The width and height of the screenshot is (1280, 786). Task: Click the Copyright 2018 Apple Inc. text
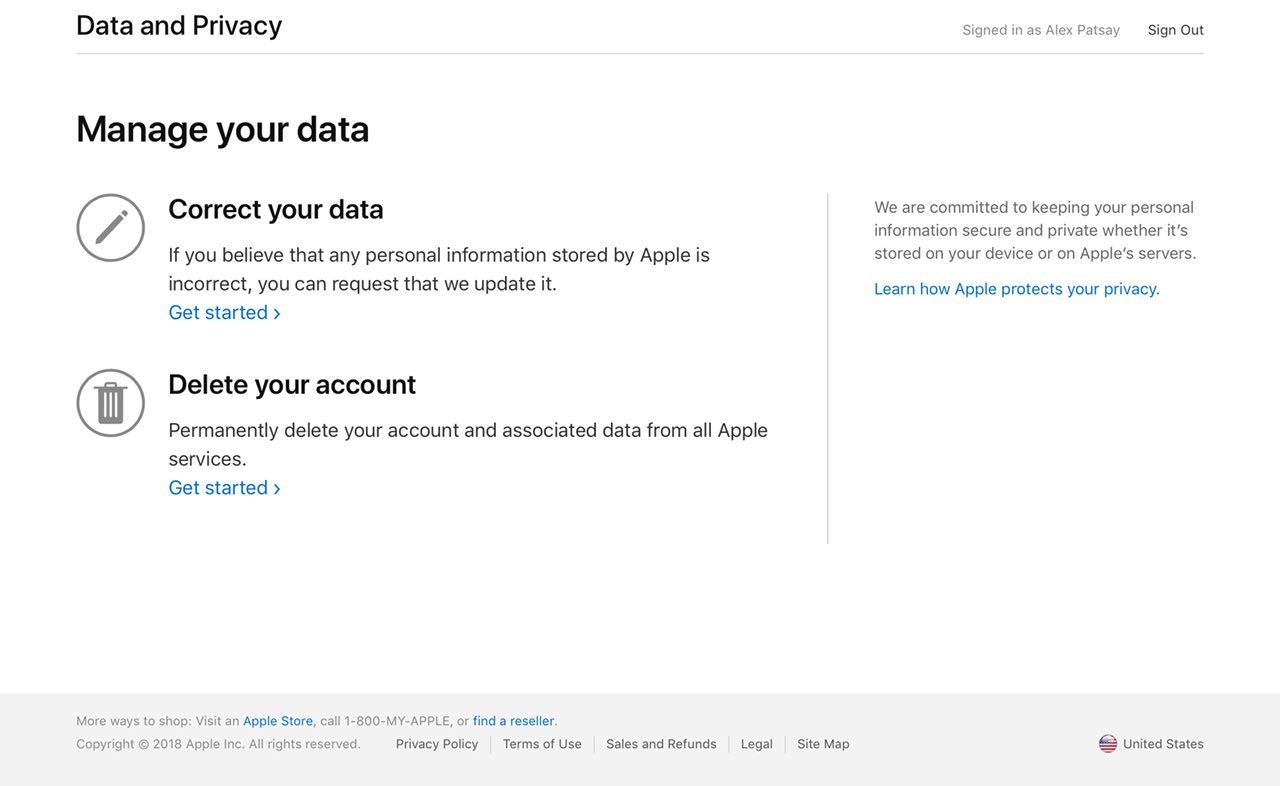click(x=218, y=744)
